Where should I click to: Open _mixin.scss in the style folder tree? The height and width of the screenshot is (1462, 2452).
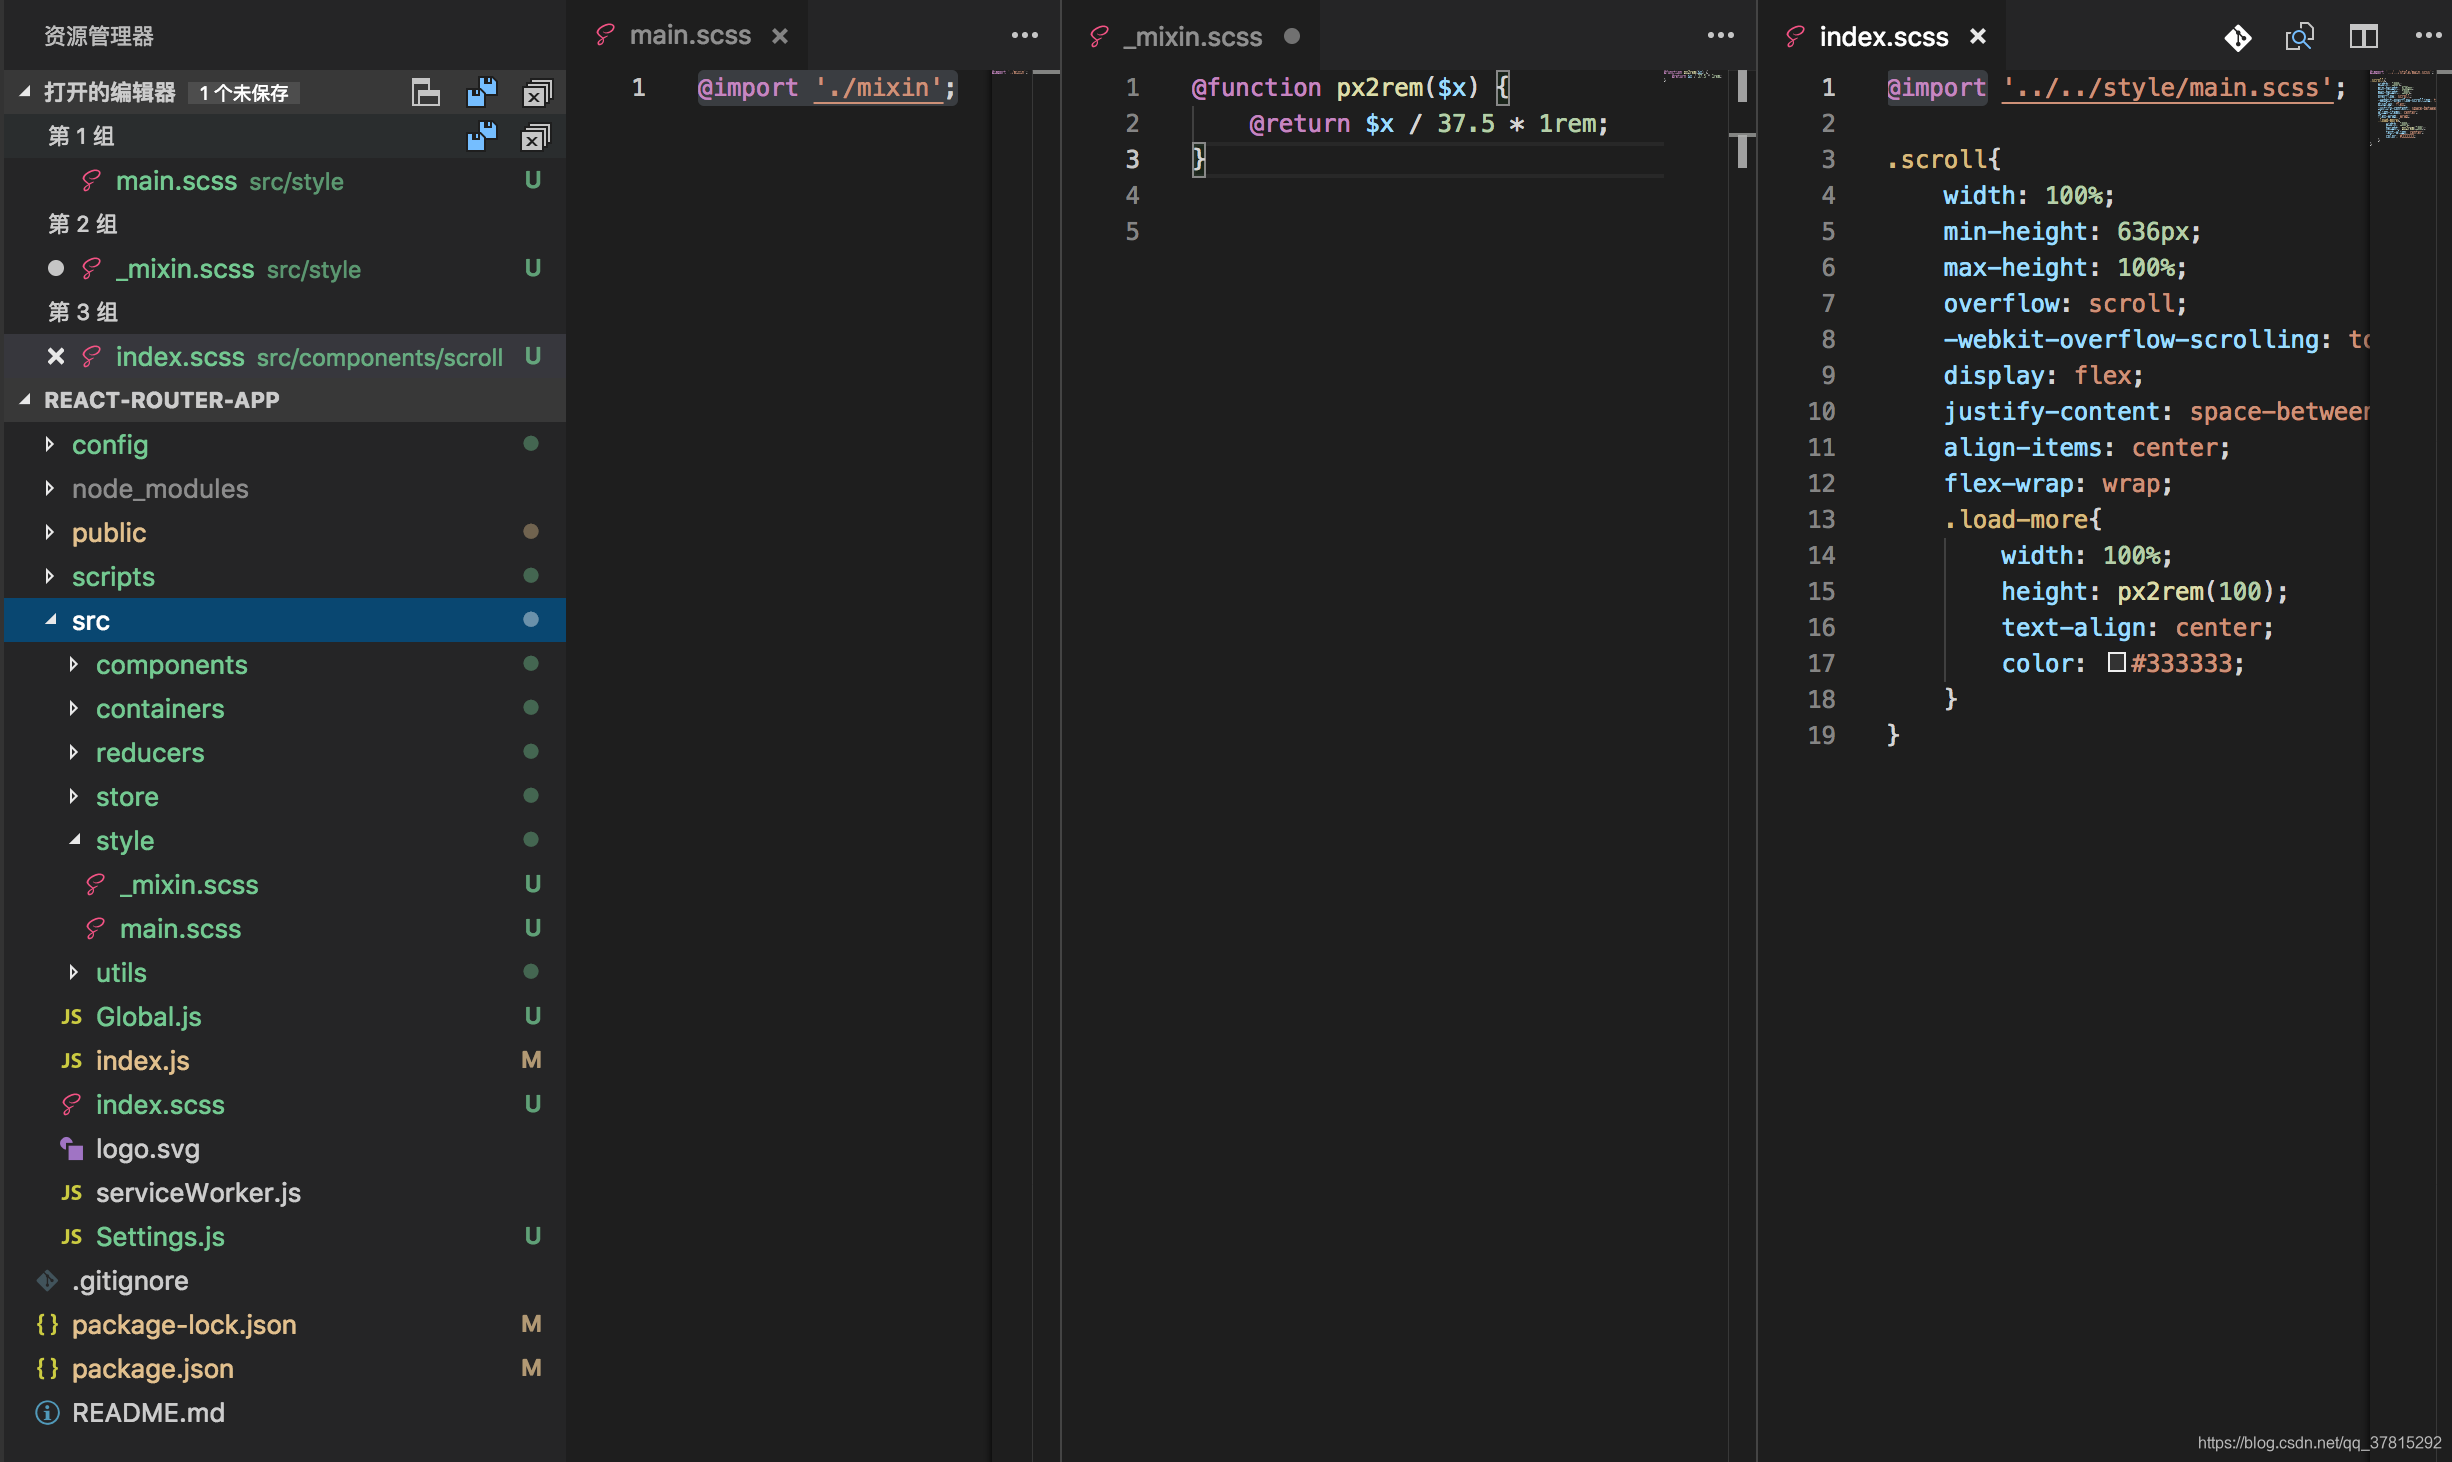(284, 884)
